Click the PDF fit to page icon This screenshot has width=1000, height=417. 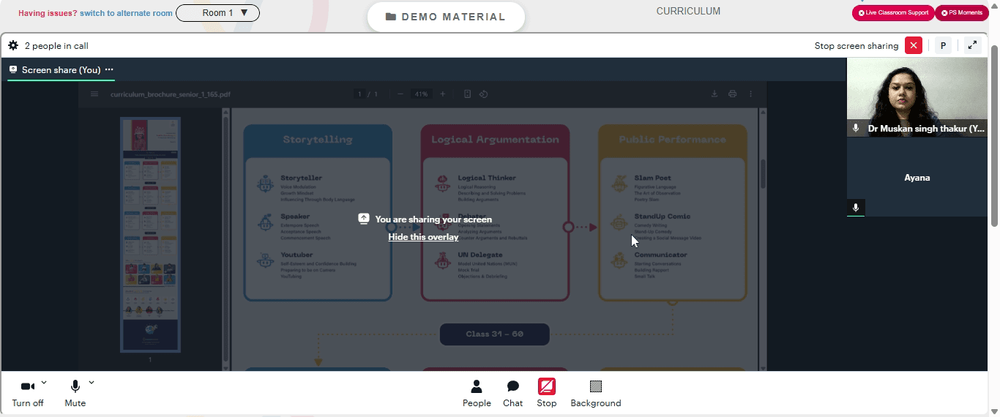click(x=467, y=94)
